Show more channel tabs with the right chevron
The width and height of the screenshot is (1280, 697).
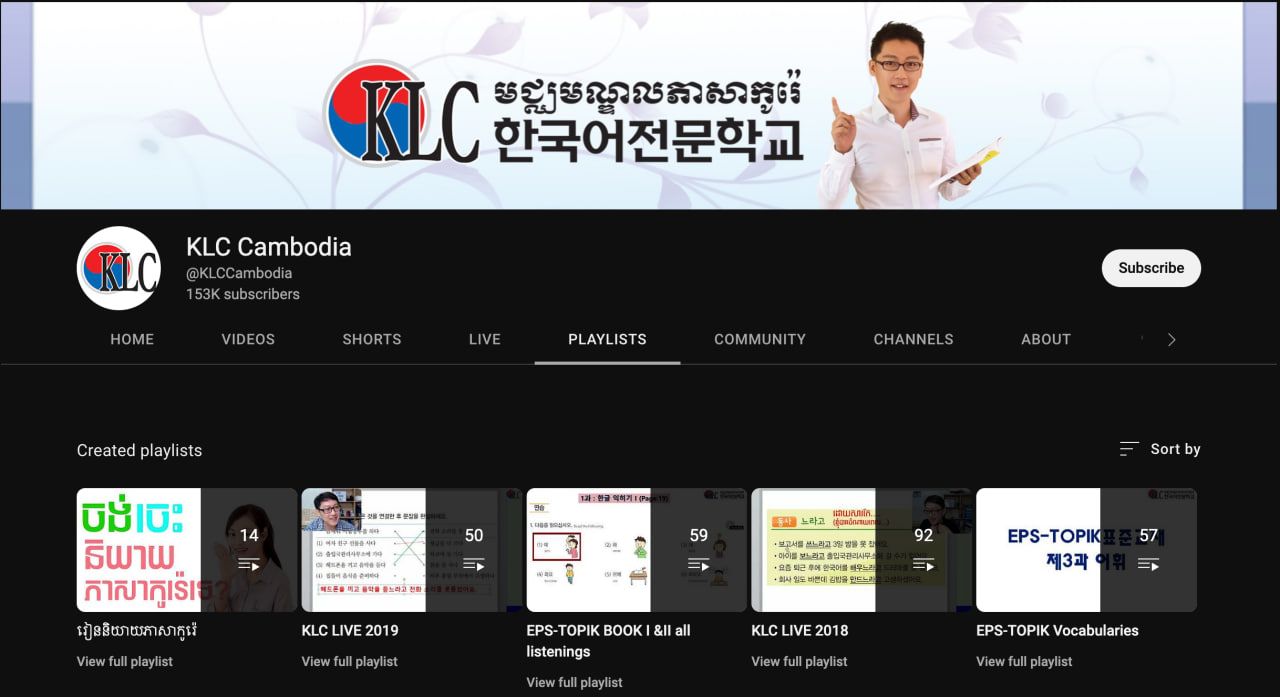[x=1171, y=339]
